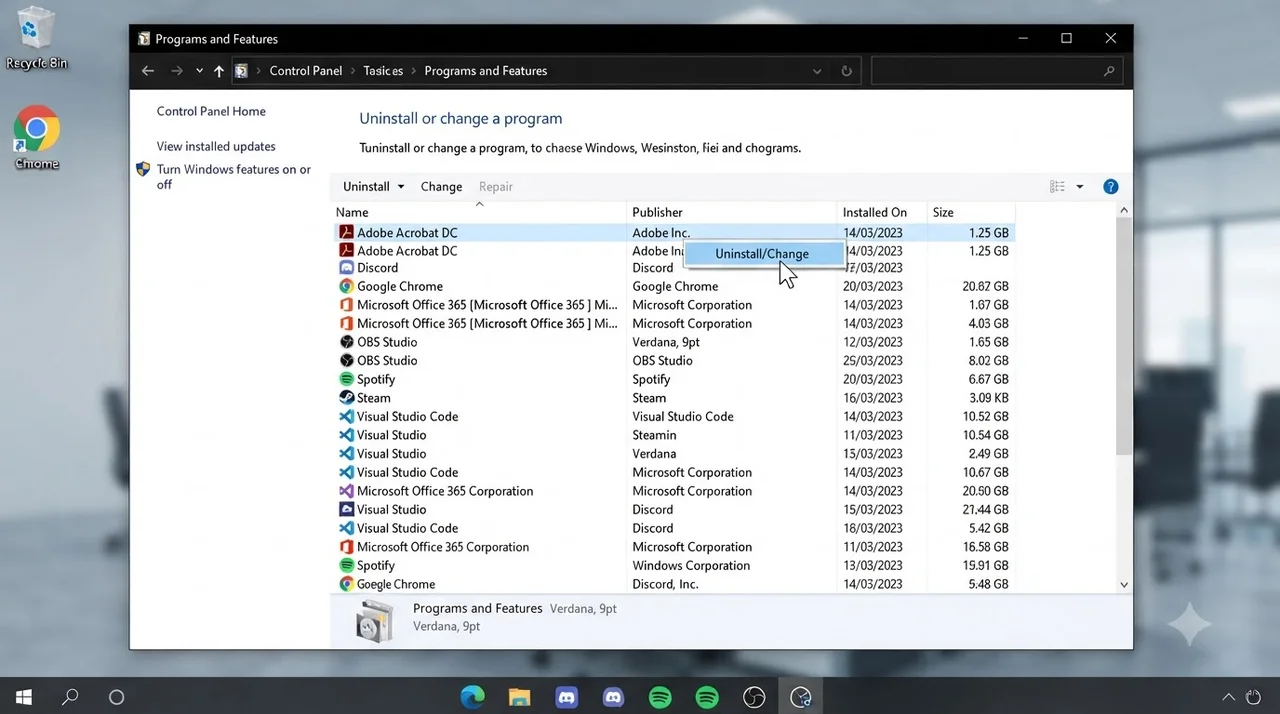Click the Adobe Acrobat icon in the highlighted row
Viewport: 1280px width, 714px height.
pos(347,232)
